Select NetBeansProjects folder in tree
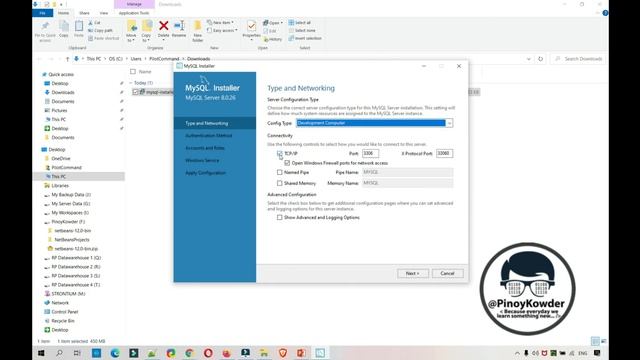The height and width of the screenshot is (360, 640). [72, 240]
